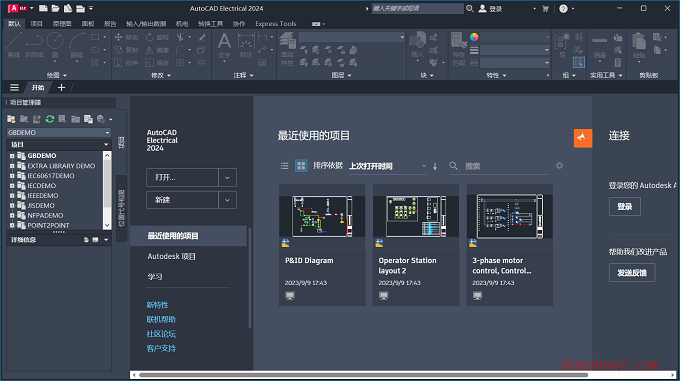Viewport: 680px width, 381px height.
Task: Switch to the Project ribbon tab
Action: [x=36, y=24]
